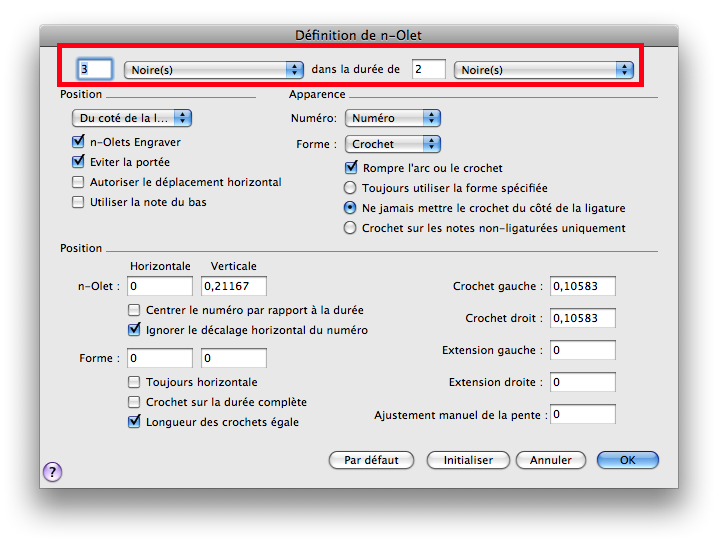This screenshot has height=543, width=718.
Task: Toggle 'Rompre l'arc ou le crochet' checkbox
Action: 351,168
